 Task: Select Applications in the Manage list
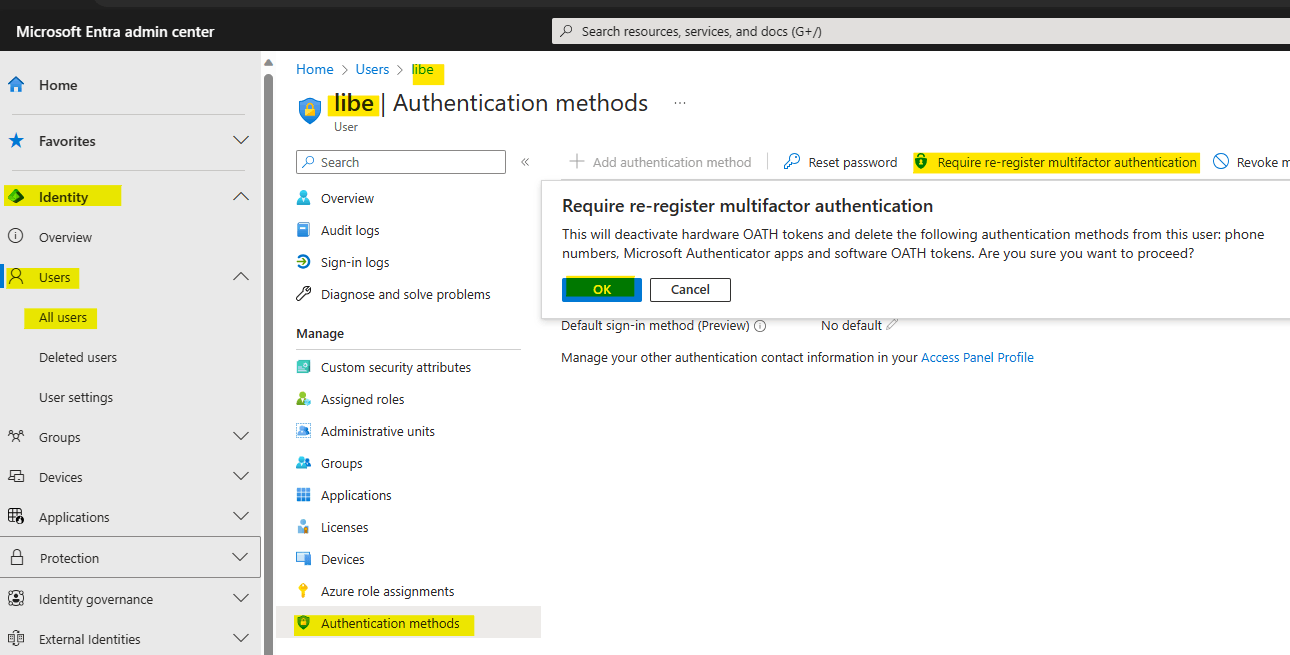tap(356, 495)
